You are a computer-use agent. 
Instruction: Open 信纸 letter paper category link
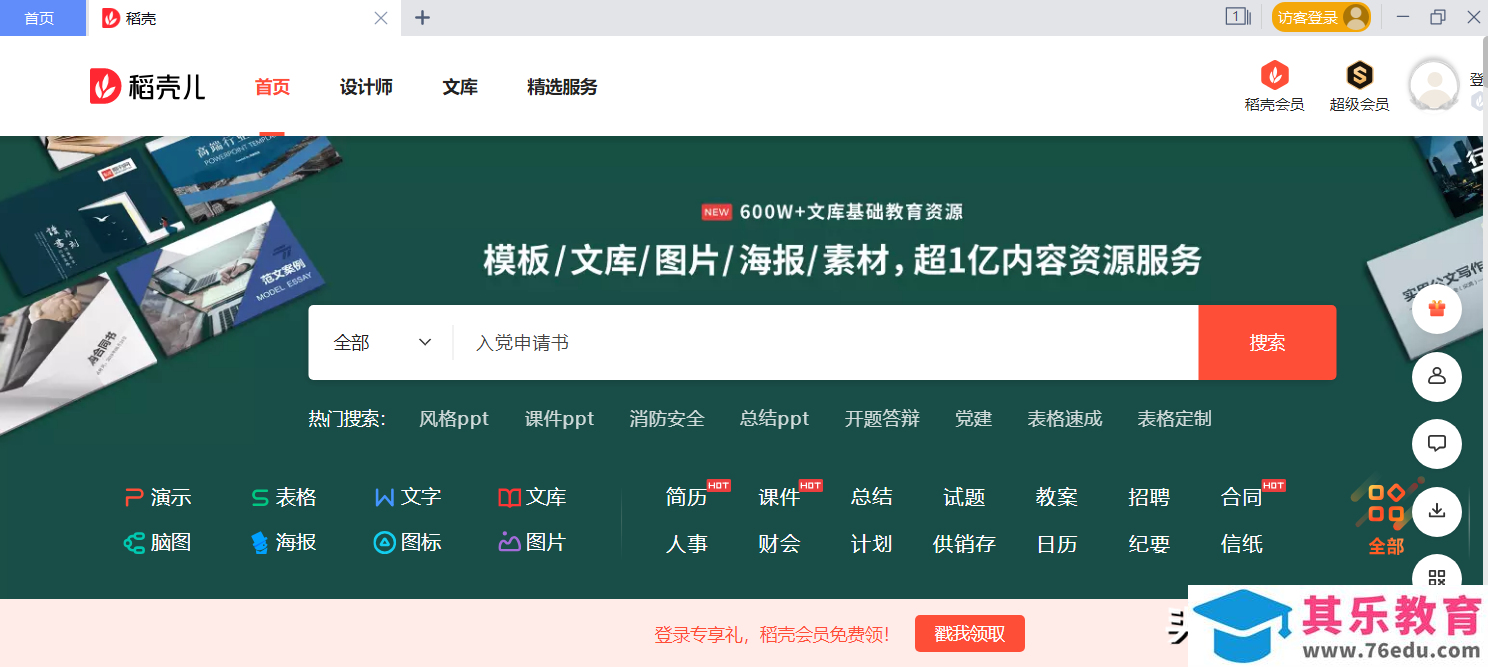click(1242, 544)
